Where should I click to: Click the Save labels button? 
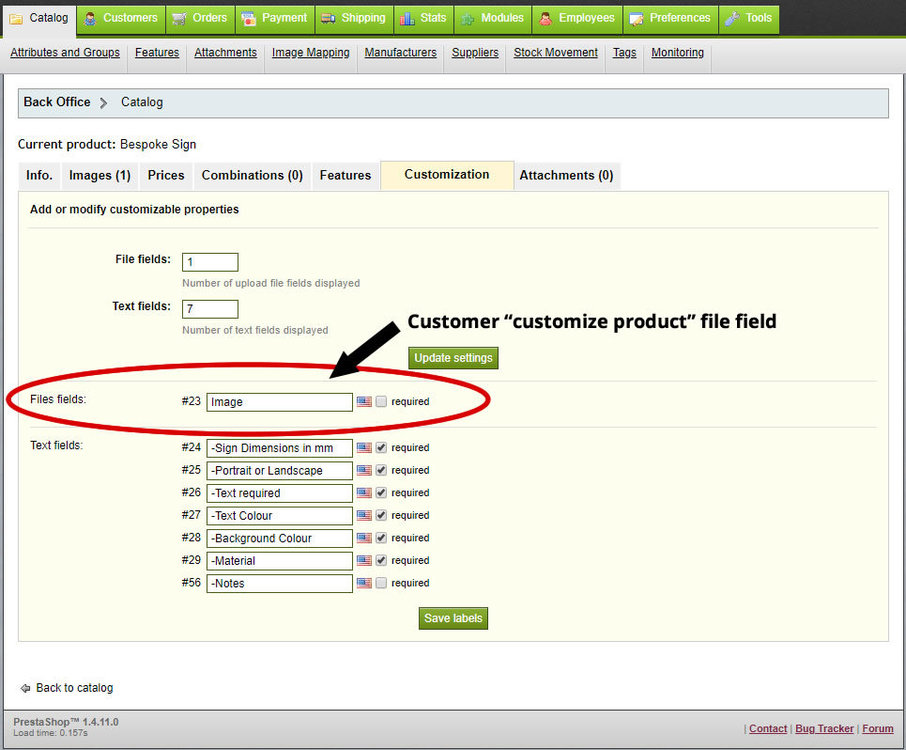(453, 618)
